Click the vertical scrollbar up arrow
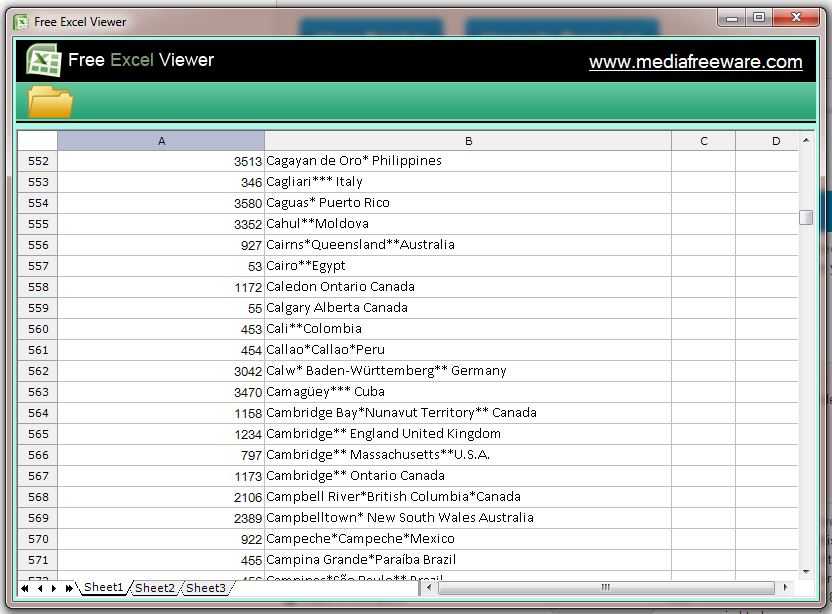 (806, 141)
